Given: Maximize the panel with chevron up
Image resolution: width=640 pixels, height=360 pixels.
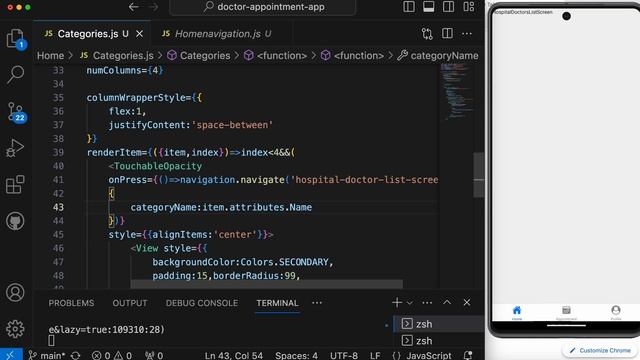Looking at the screenshot, I should click(447, 302).
